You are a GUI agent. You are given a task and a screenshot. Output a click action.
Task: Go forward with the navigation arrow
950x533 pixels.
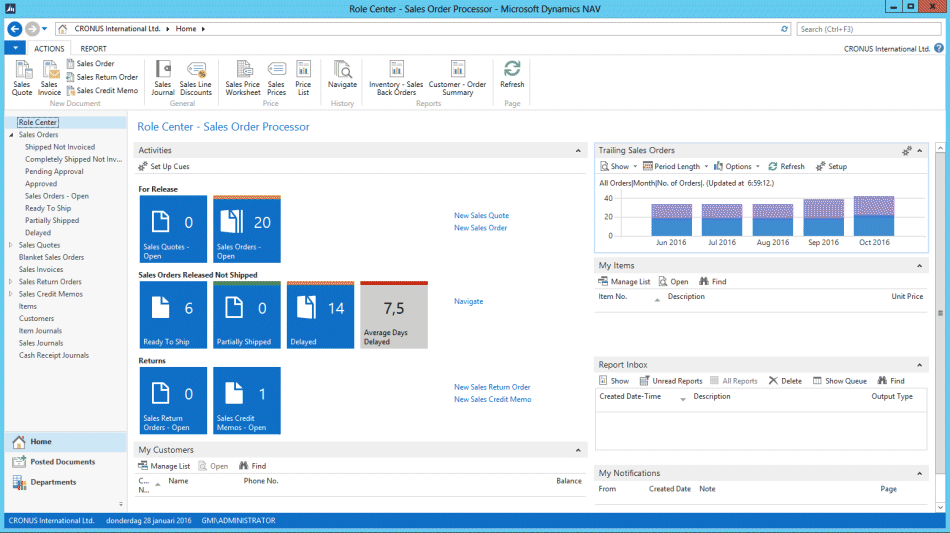click(32, 28)
